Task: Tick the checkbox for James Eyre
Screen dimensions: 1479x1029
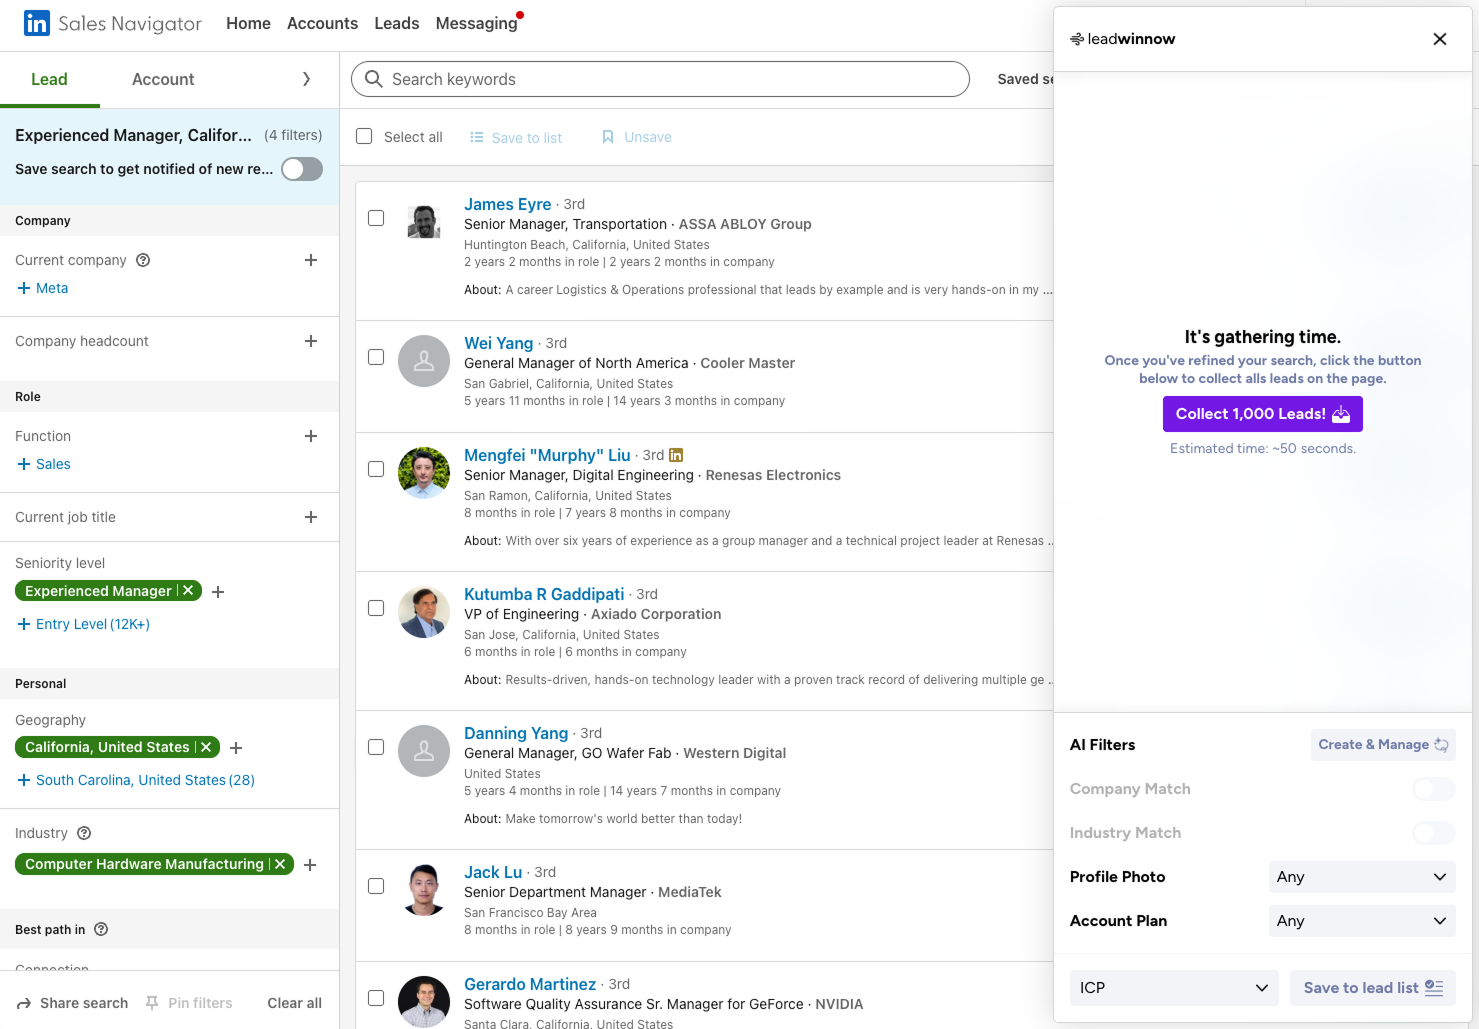Action: point(376,218)
